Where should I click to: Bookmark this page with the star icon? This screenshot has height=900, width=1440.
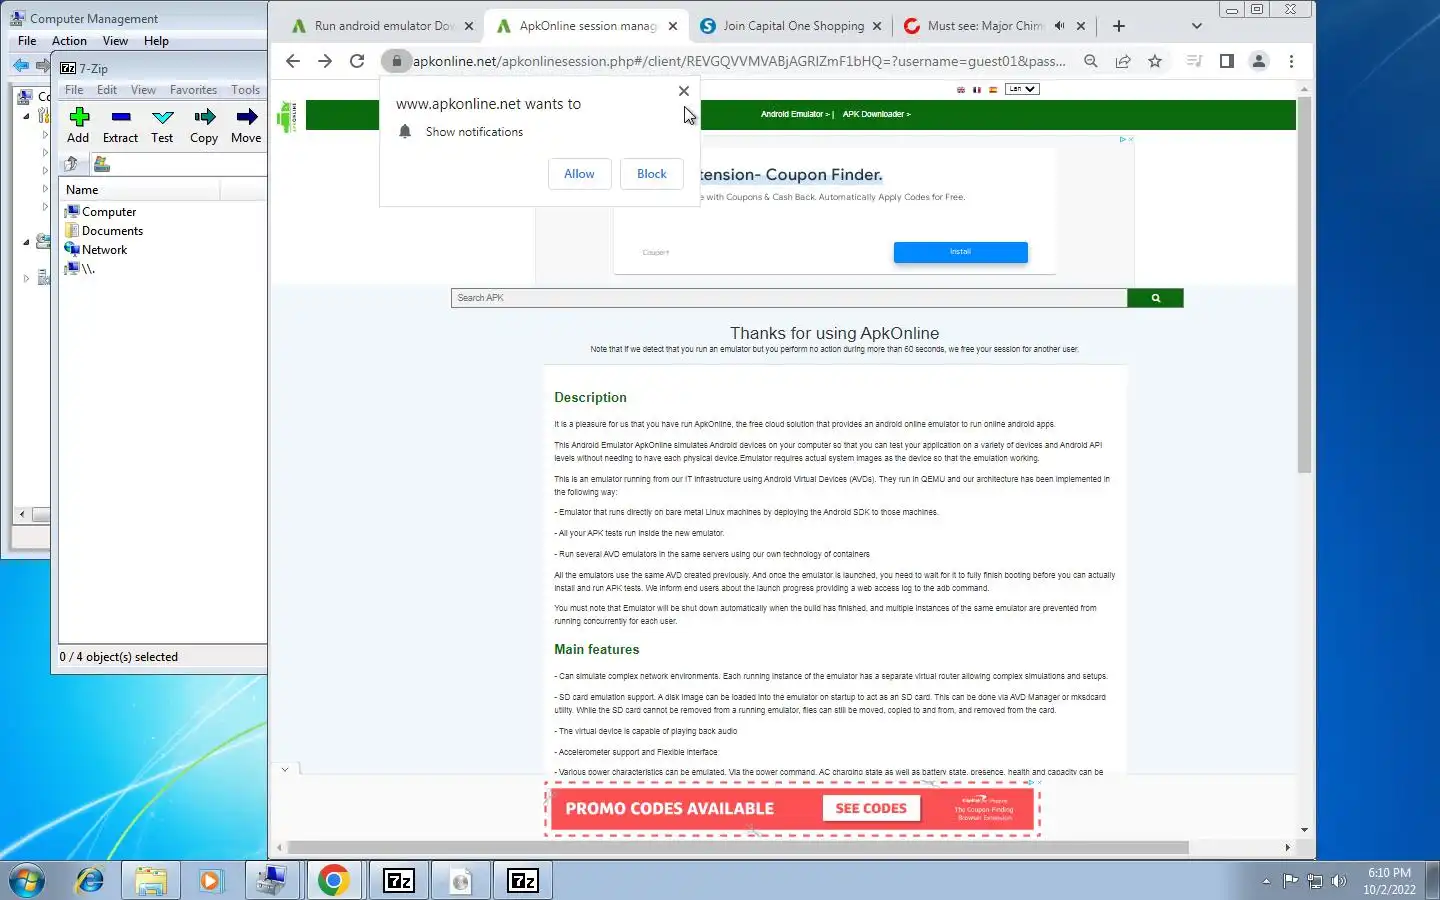(1155, 61)
